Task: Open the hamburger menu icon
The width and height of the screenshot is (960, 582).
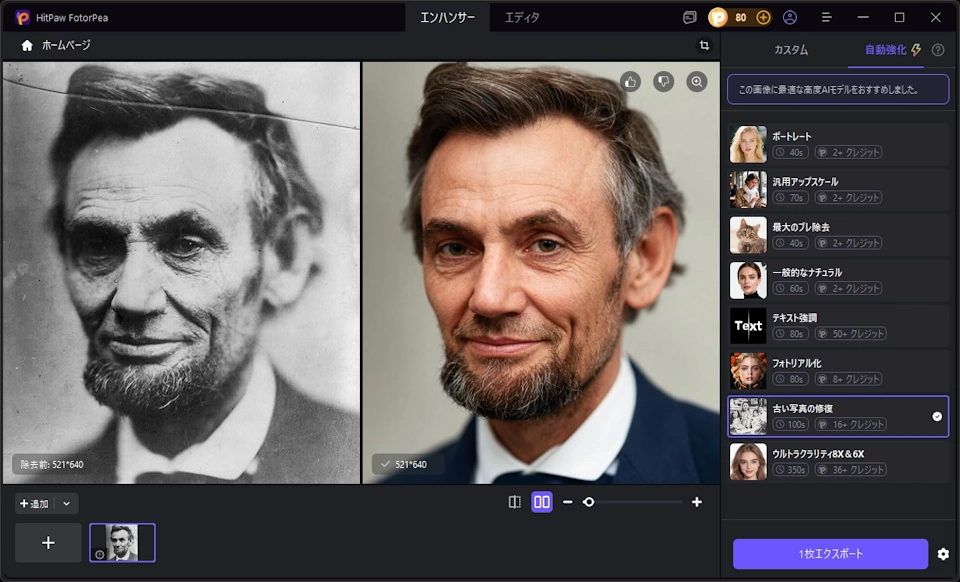Action: point(827,18)
